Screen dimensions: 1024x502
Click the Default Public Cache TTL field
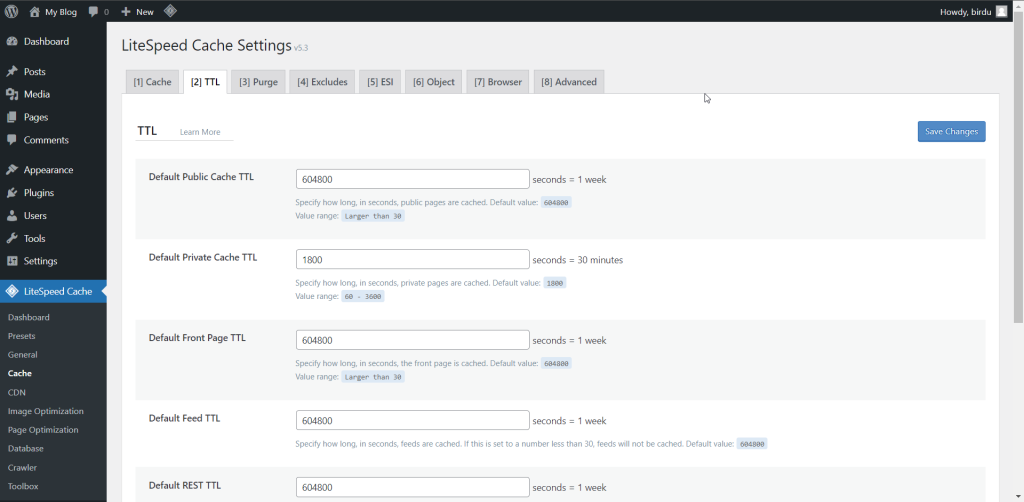tap(413, 179)
